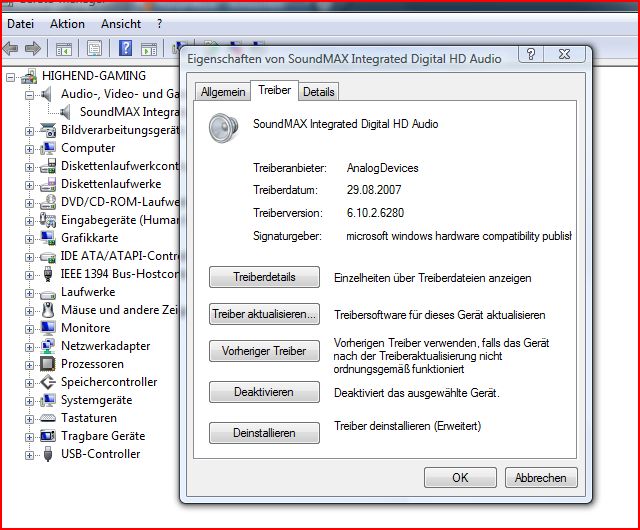
Task: Select the Tastaturen tree item
Action: point(89,418)
